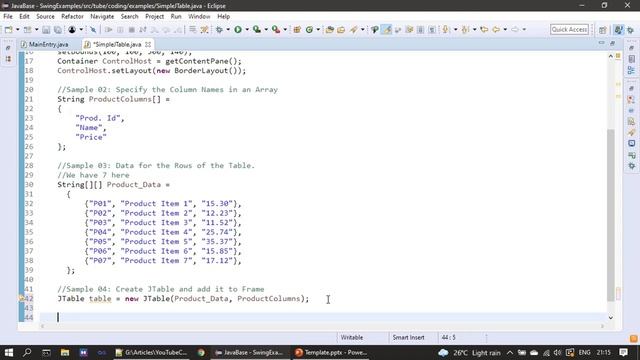Expand the Run configurations dropdown arrow

247,29
